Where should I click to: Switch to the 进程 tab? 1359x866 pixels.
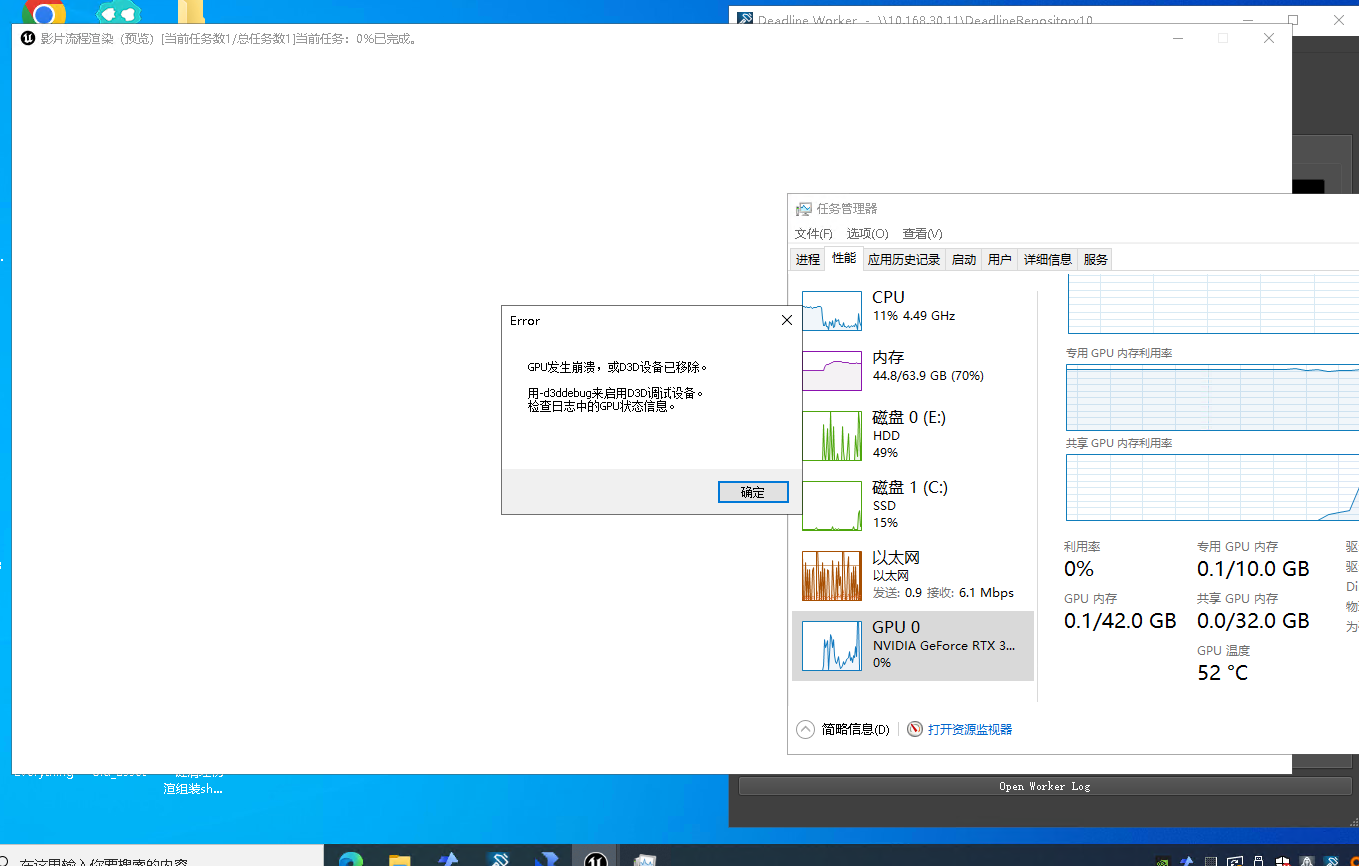(x=808, y=259)
